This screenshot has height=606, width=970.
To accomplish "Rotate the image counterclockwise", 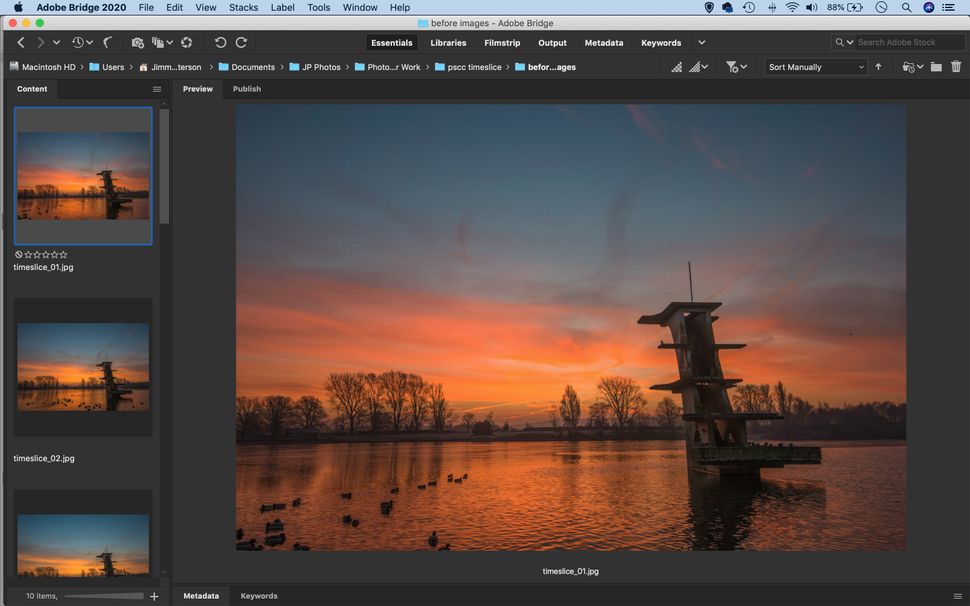I will coord(220,42).
